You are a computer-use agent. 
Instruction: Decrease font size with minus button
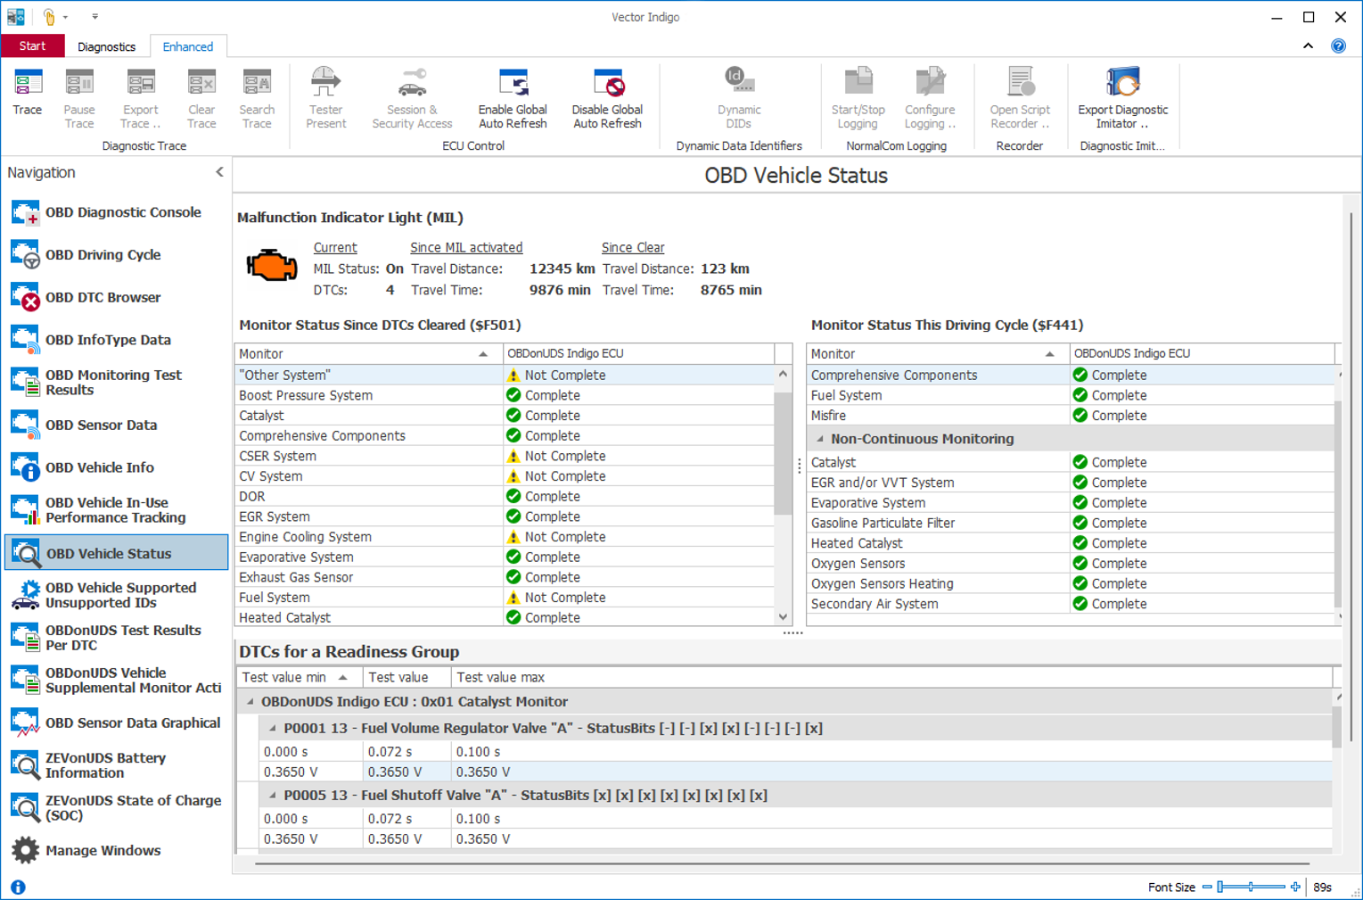coord(1207,887)
